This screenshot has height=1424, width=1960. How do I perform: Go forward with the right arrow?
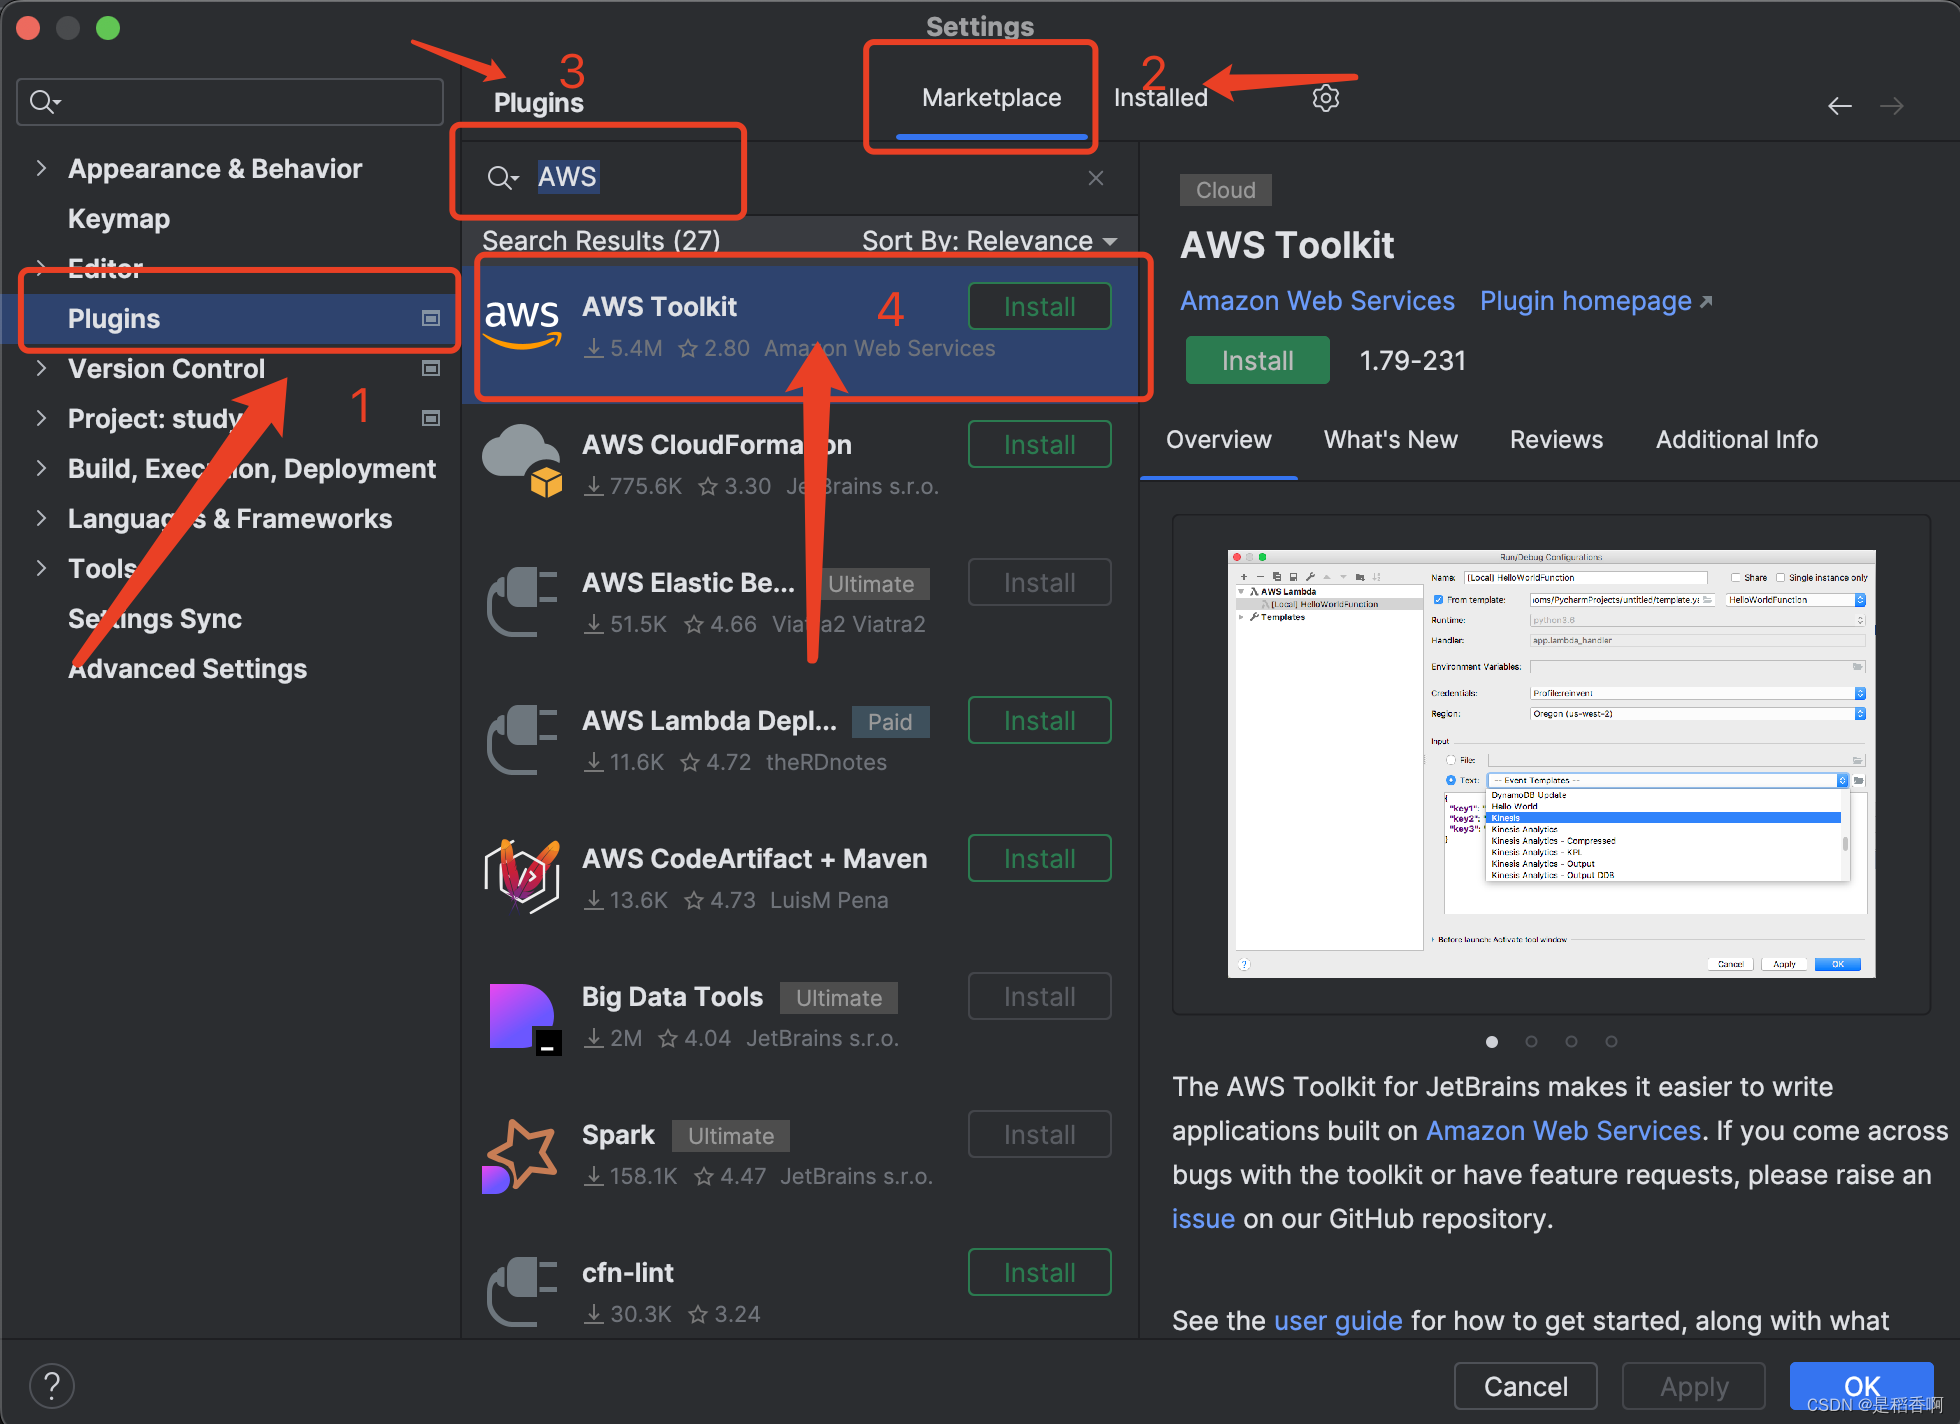pyautogui.click(x=1892, y=106)
